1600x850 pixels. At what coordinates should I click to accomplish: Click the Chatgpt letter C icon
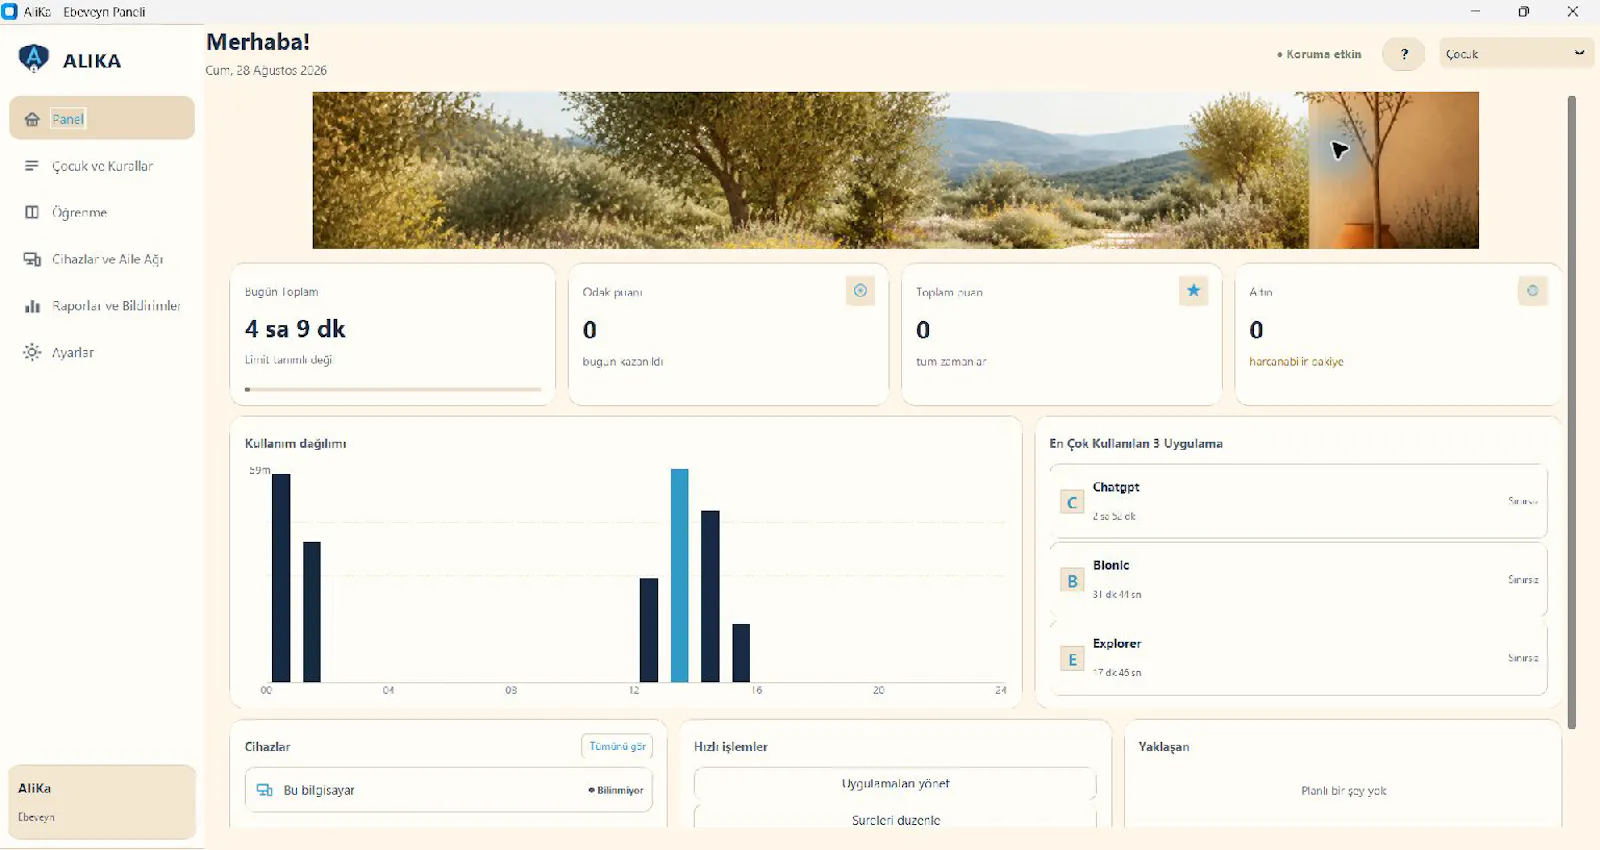click(1072, 502)
